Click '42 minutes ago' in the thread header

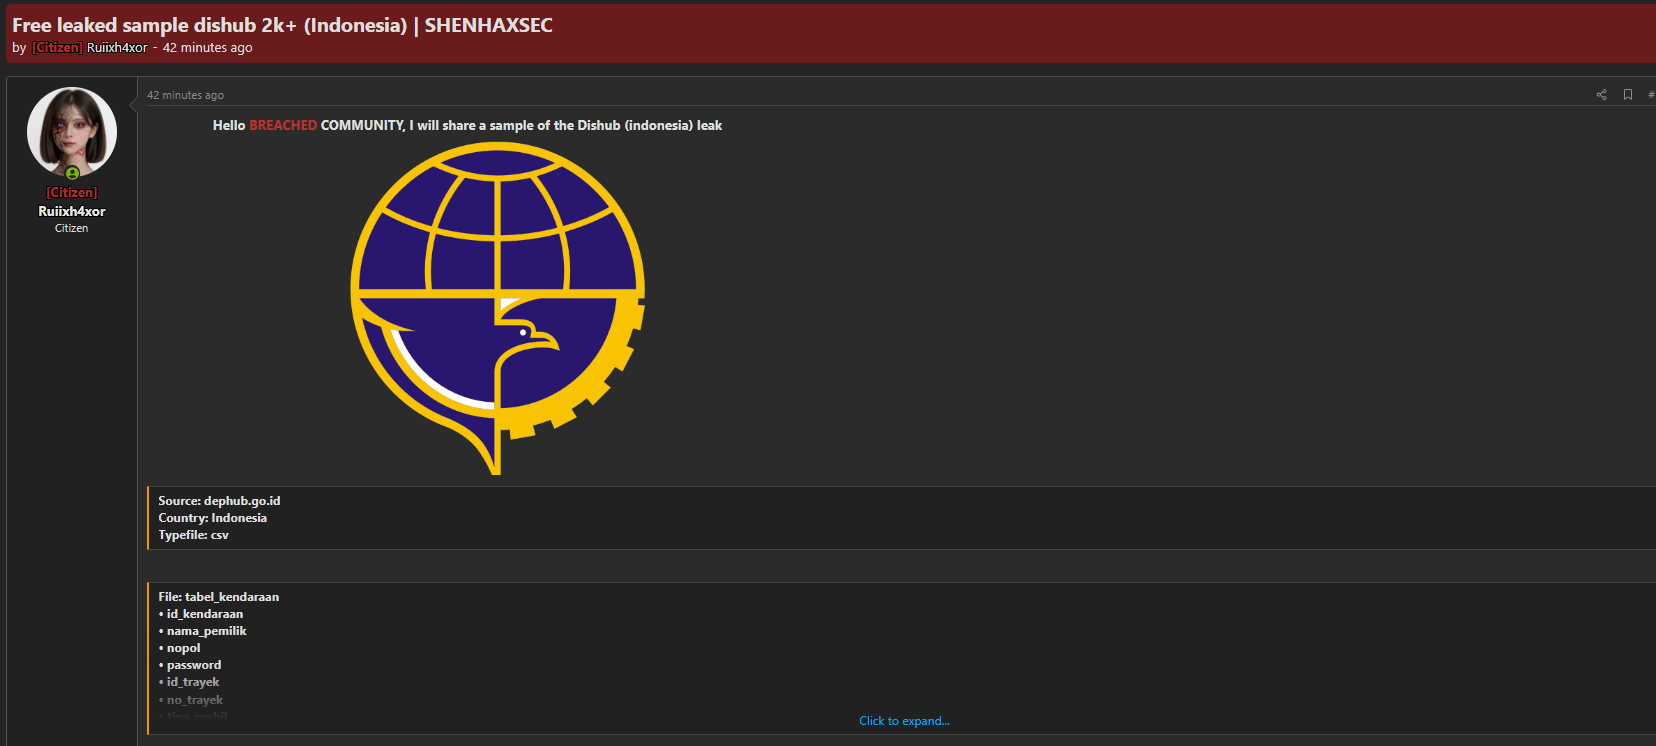coord(208,47)
